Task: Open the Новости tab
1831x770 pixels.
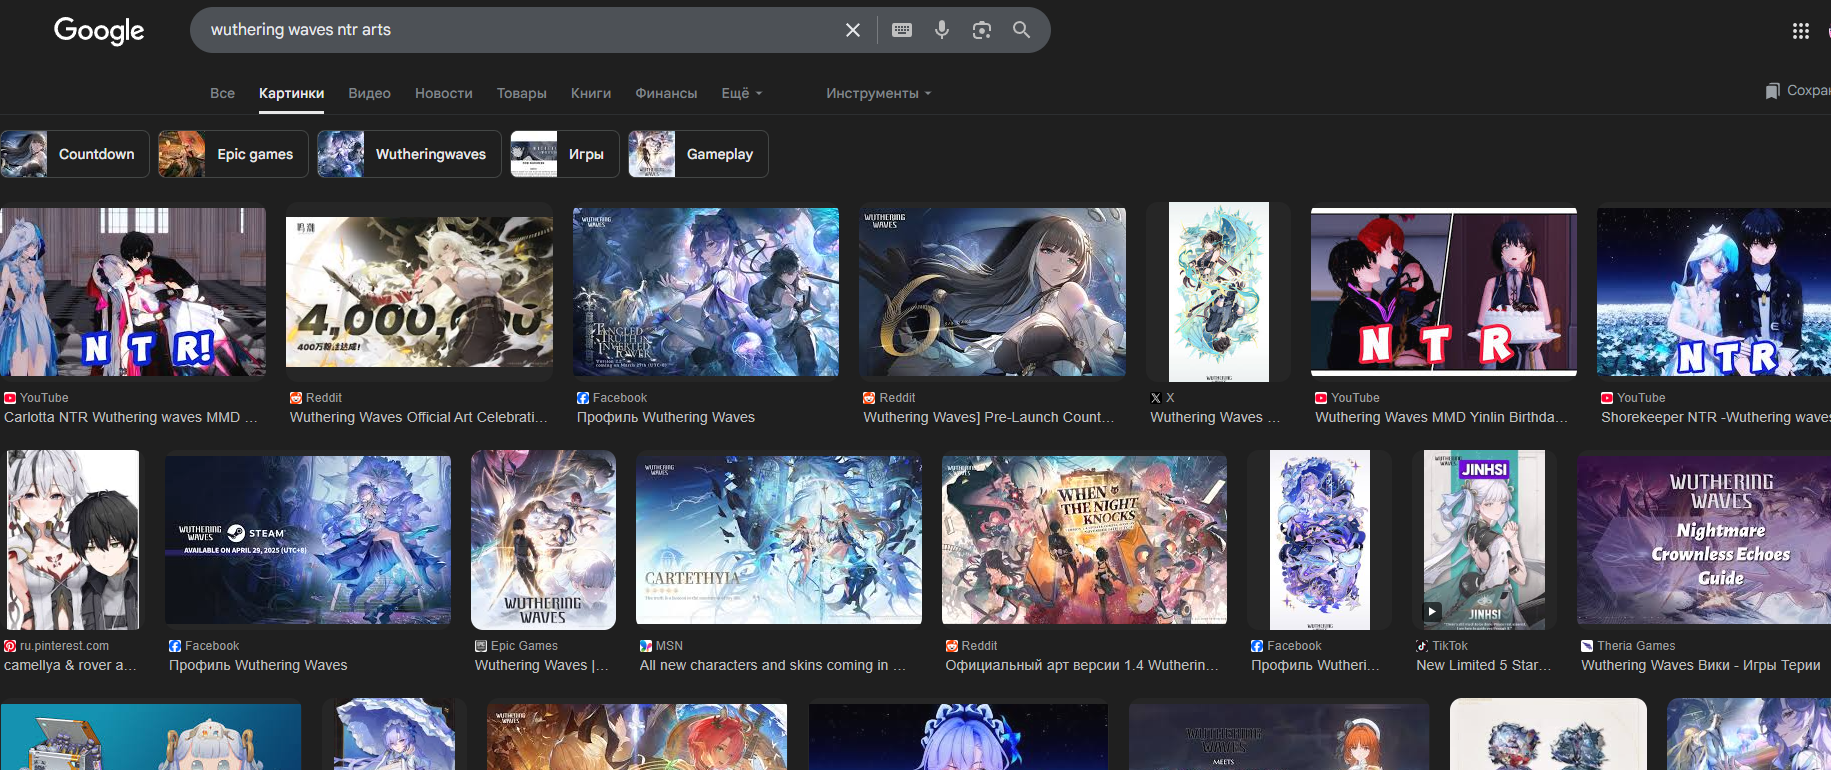Action: point(444,93)
